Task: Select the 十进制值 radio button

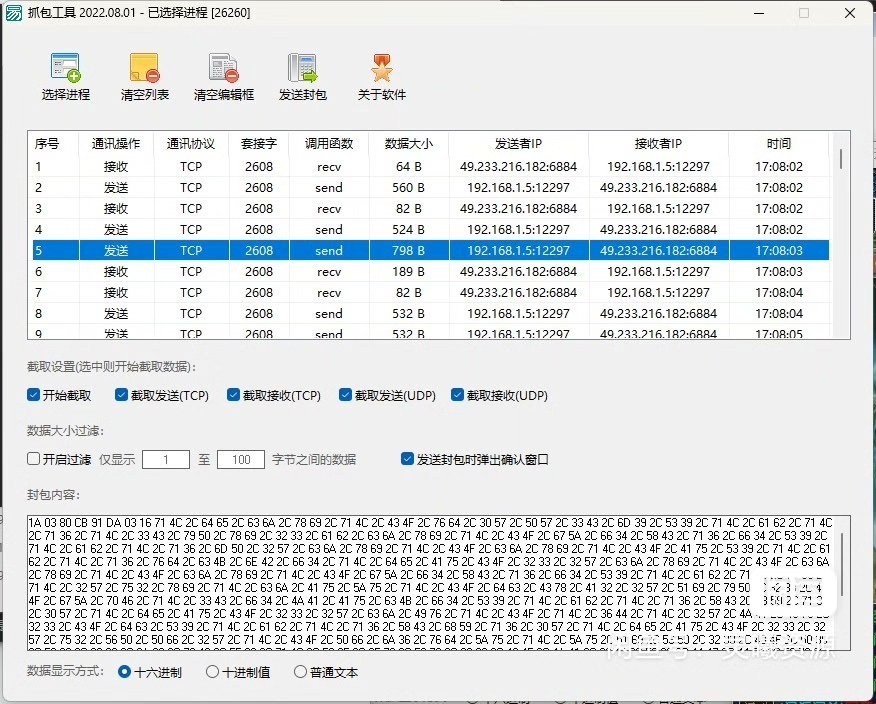Action: (x=212, y=672)
